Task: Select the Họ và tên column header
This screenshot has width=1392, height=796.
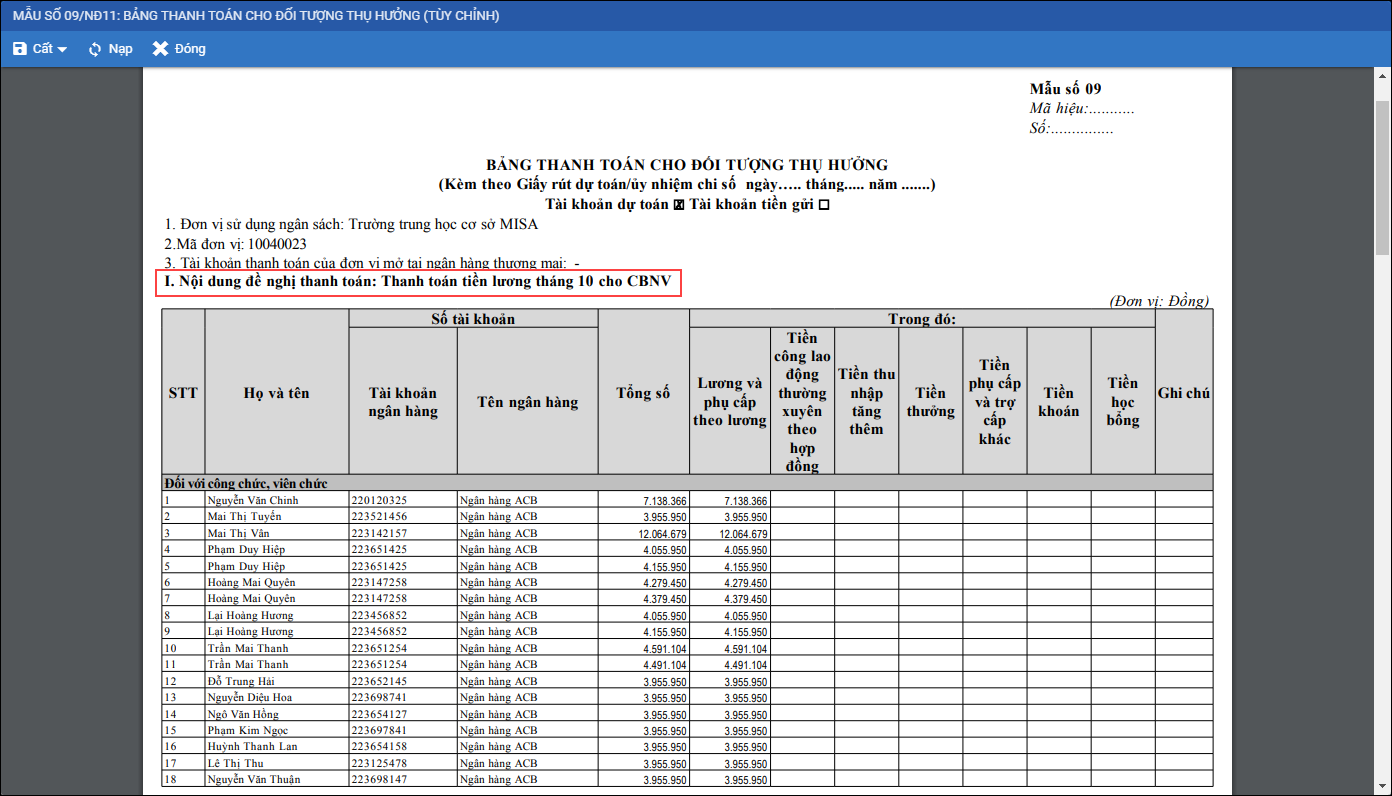Action: click(x=276, y=393)
